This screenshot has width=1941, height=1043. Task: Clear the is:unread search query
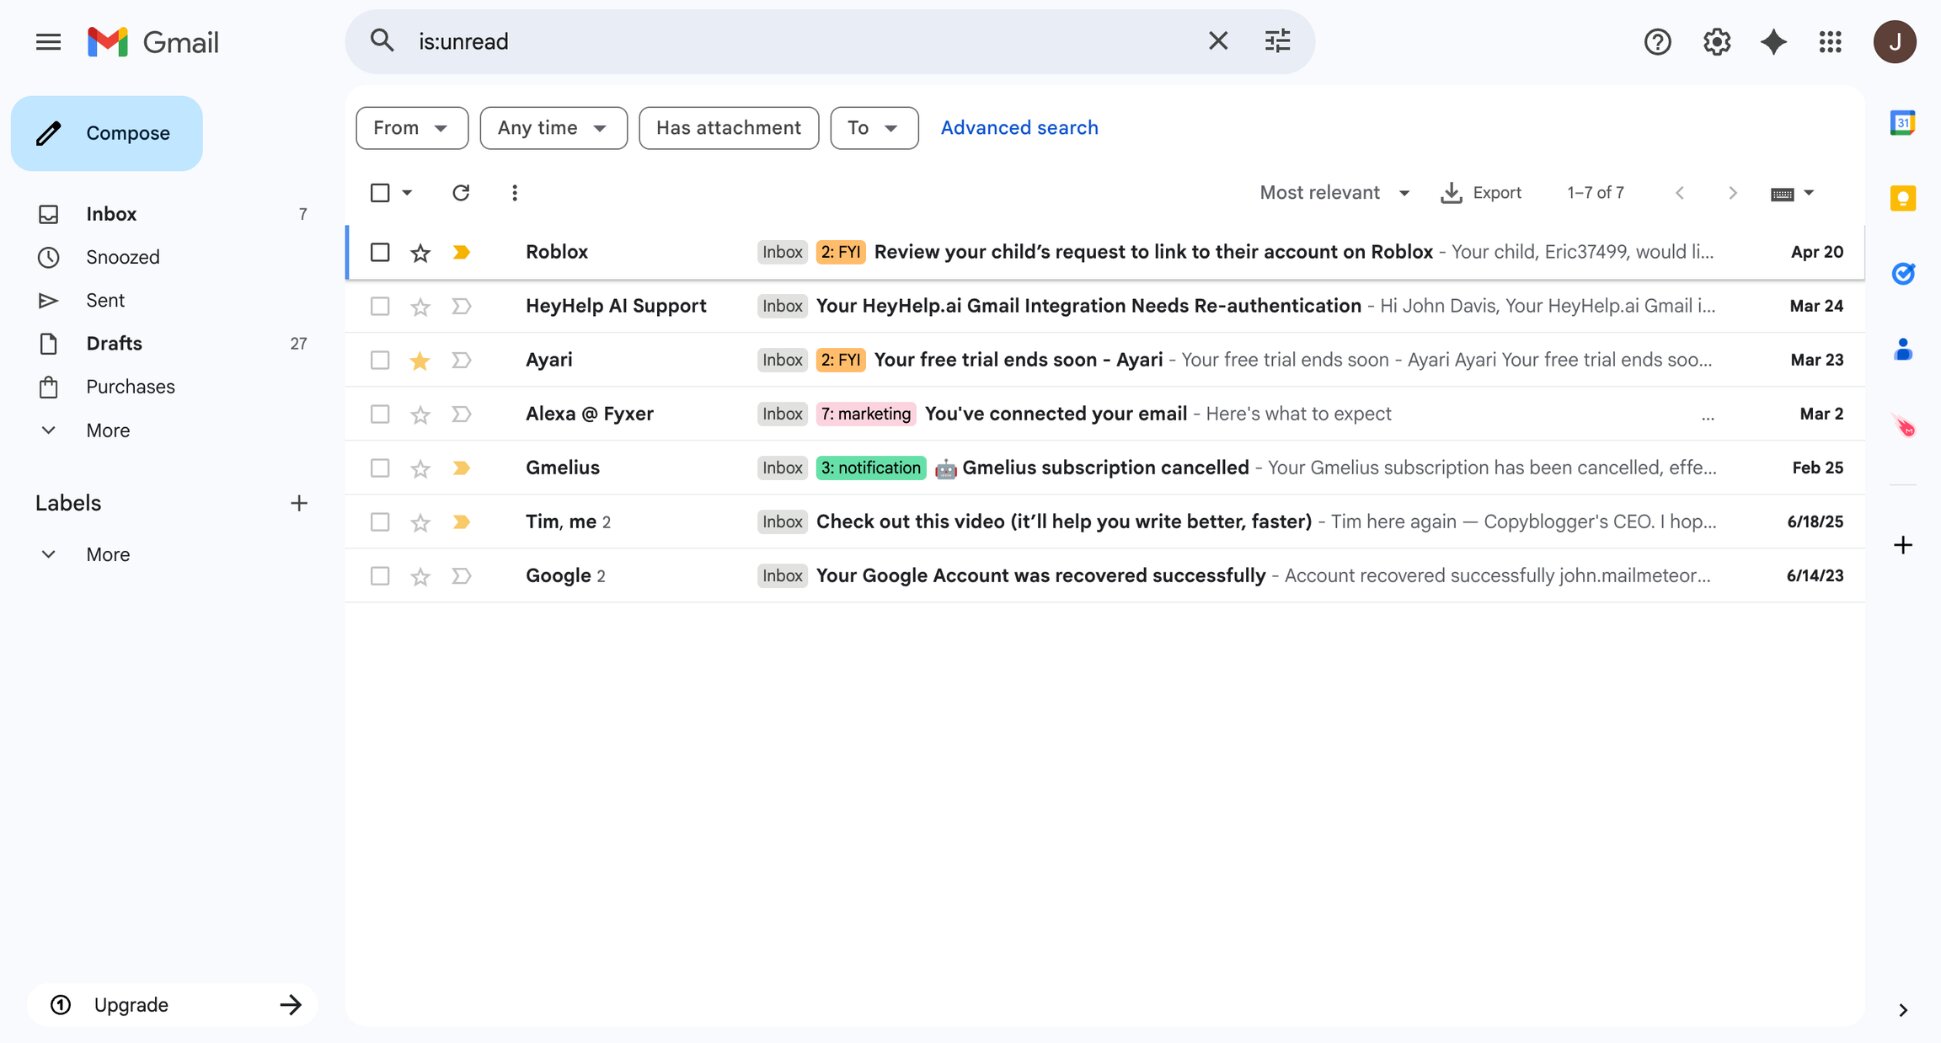point(1218,41)
